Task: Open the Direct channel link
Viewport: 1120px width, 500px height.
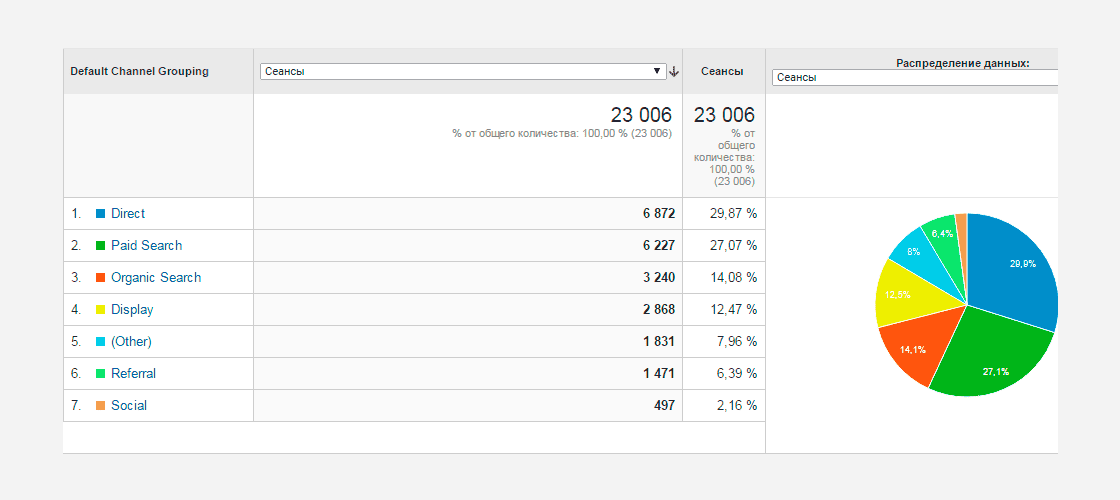Action: (128, 214)
